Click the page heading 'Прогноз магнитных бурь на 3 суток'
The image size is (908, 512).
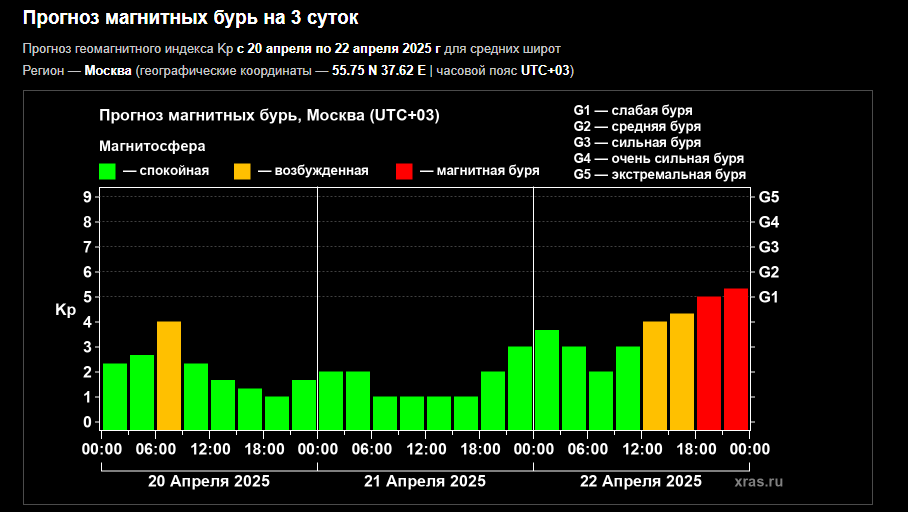pyautogui.click(x=191, y=18)
